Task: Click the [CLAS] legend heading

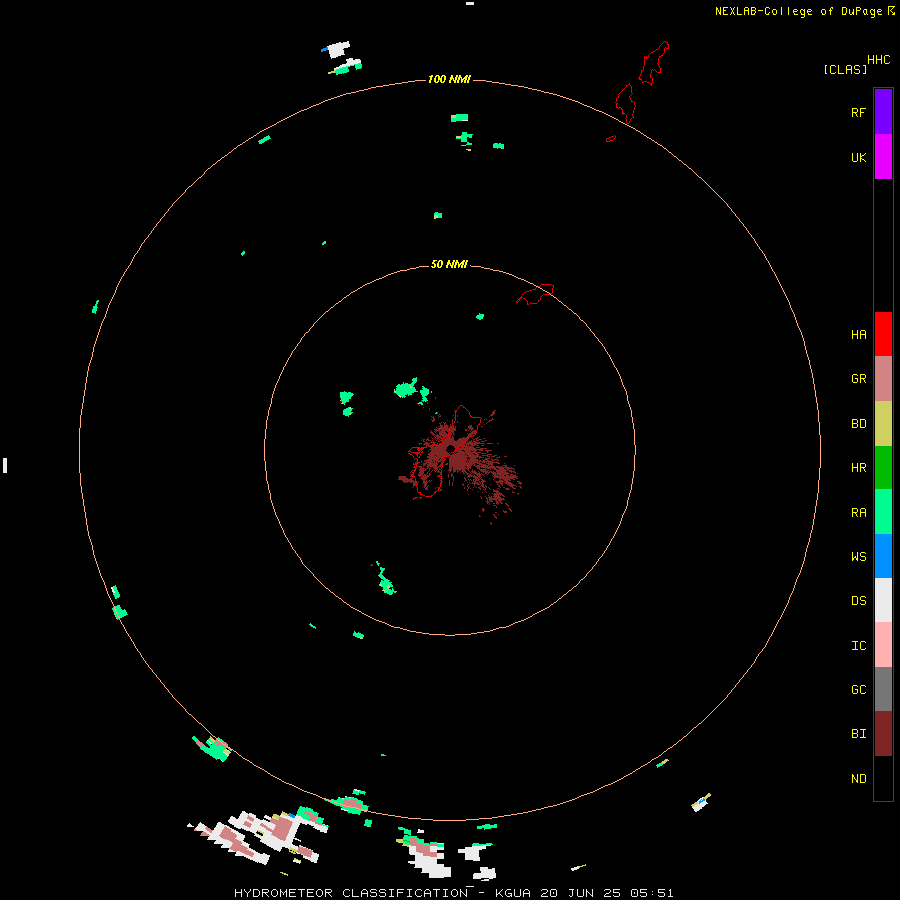Action: point(845,69)
